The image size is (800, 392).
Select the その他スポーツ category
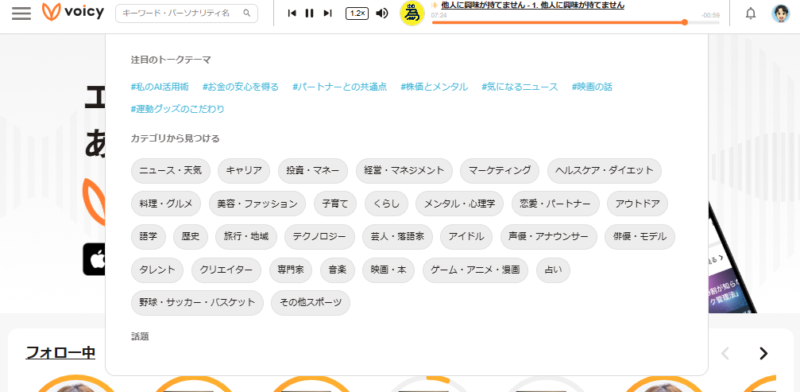click(311, 303)
